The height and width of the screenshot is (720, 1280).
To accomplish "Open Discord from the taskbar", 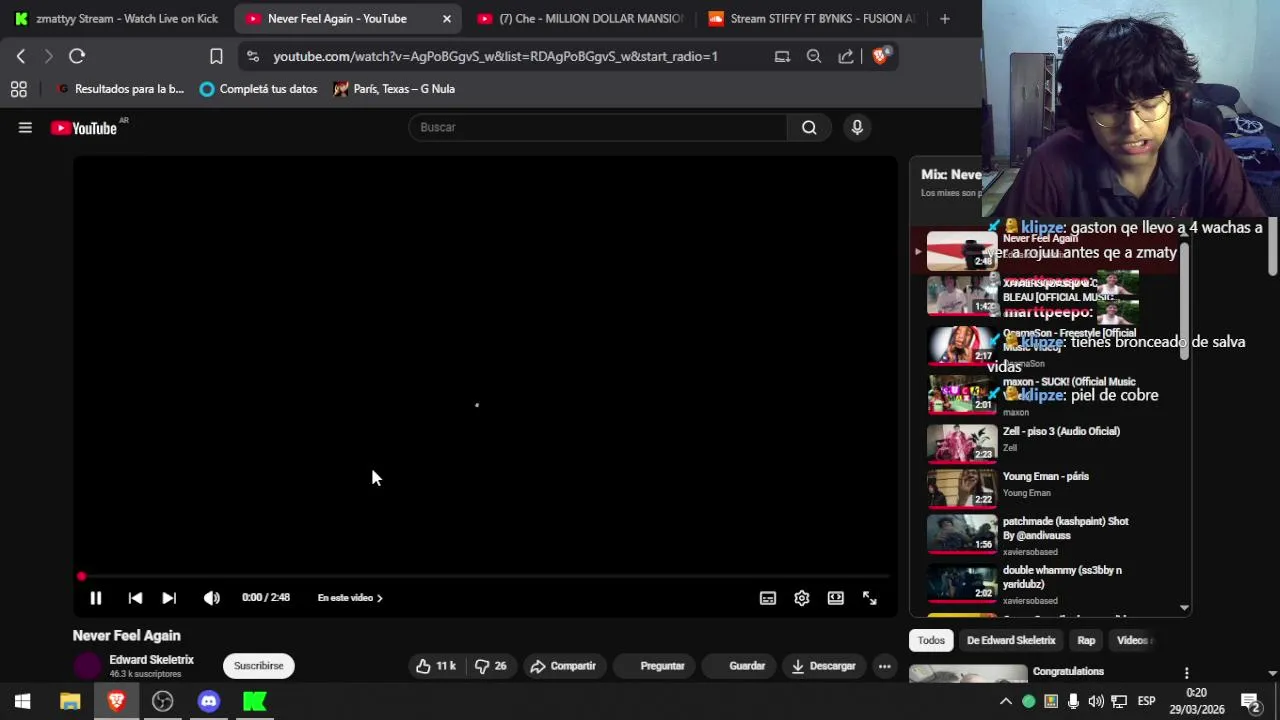I will pyautogui.click(x=208, y=702).
